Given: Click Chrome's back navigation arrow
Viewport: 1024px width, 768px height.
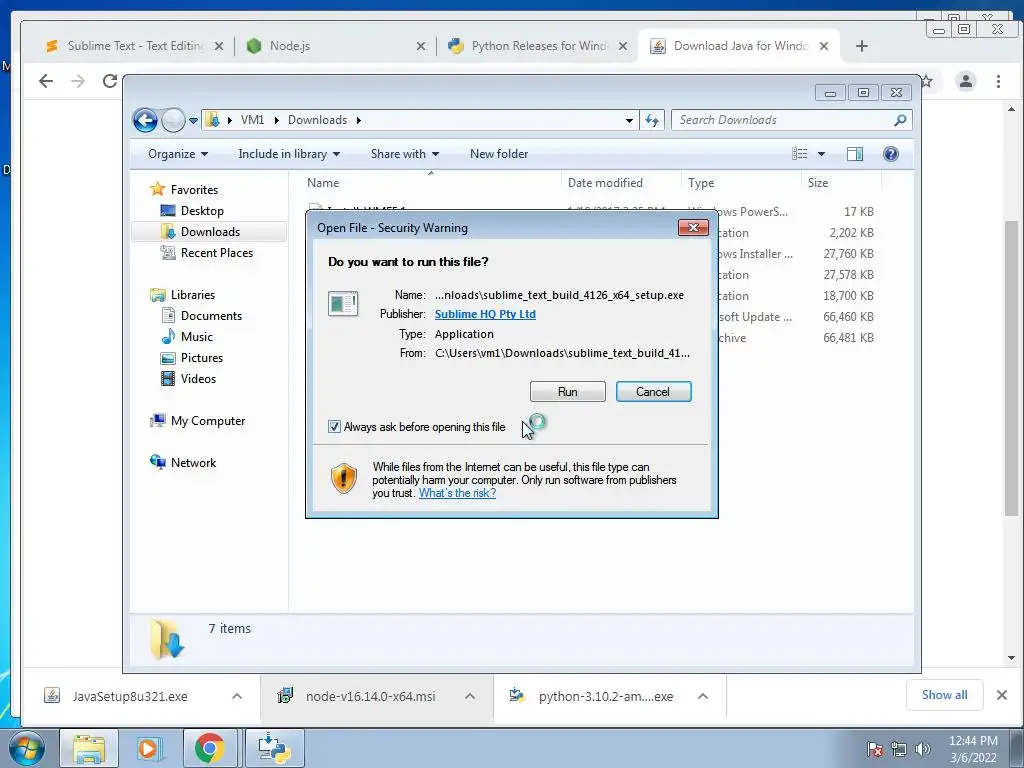Looking at the screenshot, I should pyautogui.click(x=46, y=81).
